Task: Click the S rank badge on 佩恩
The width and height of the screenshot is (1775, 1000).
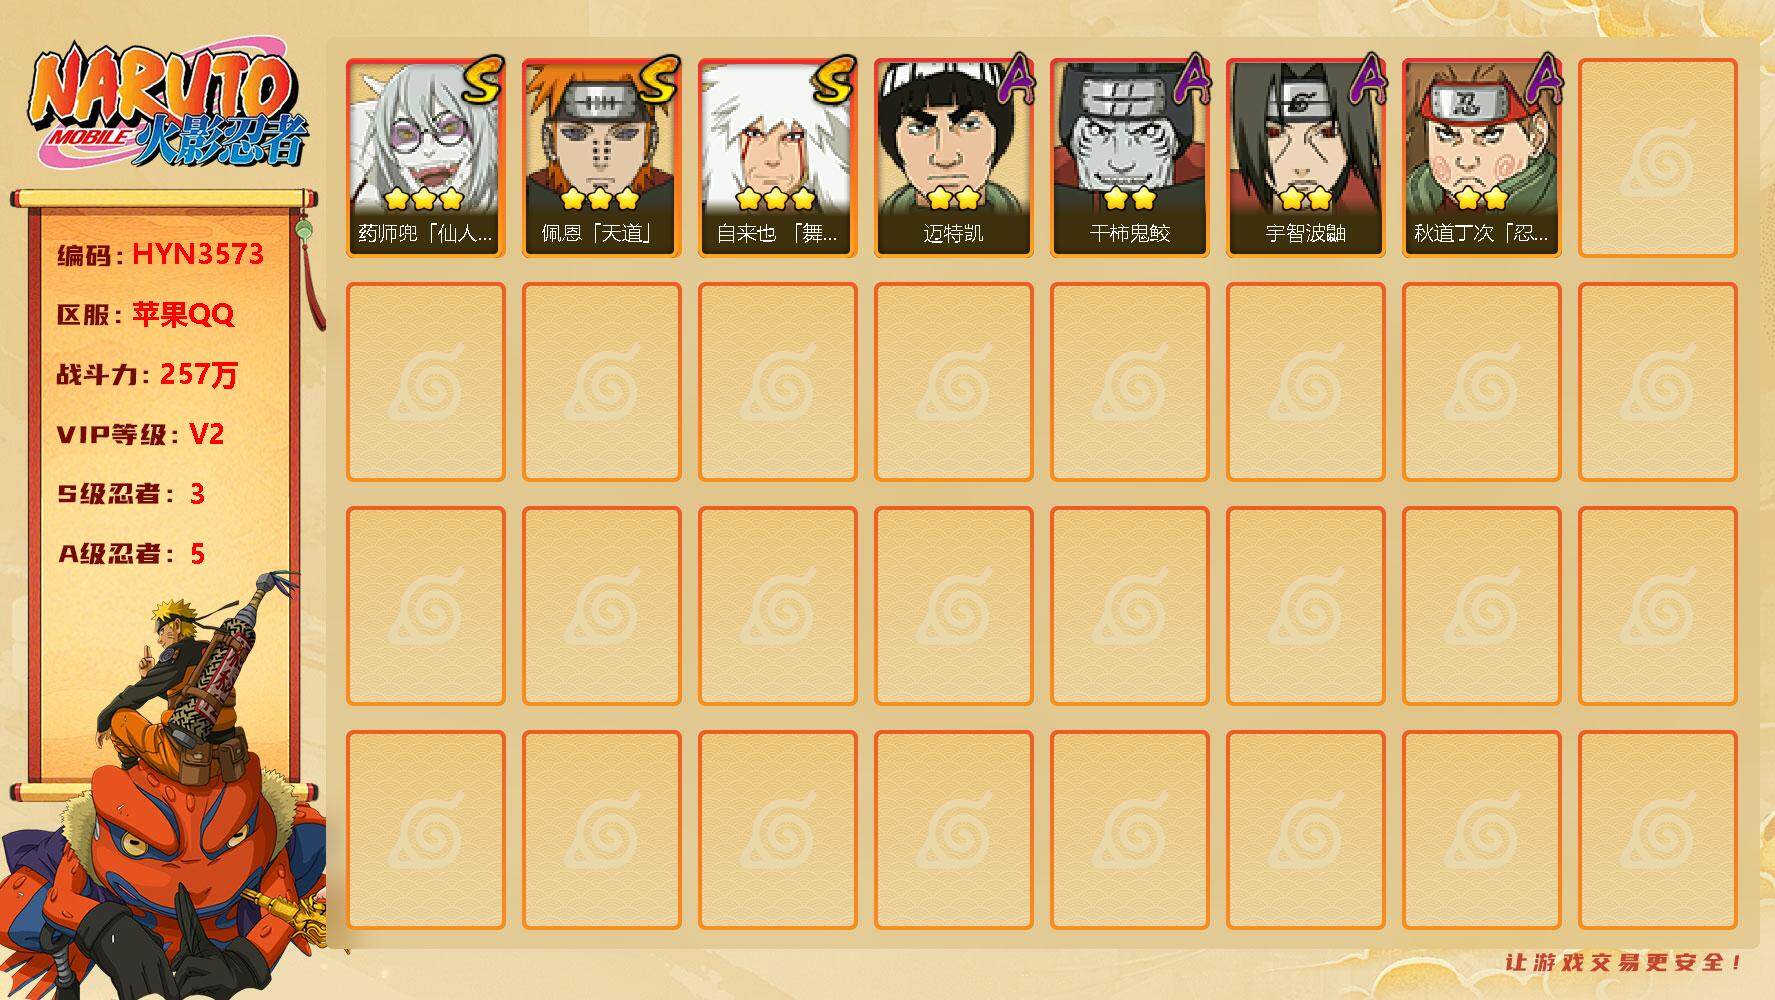Action: click(658, 81)
